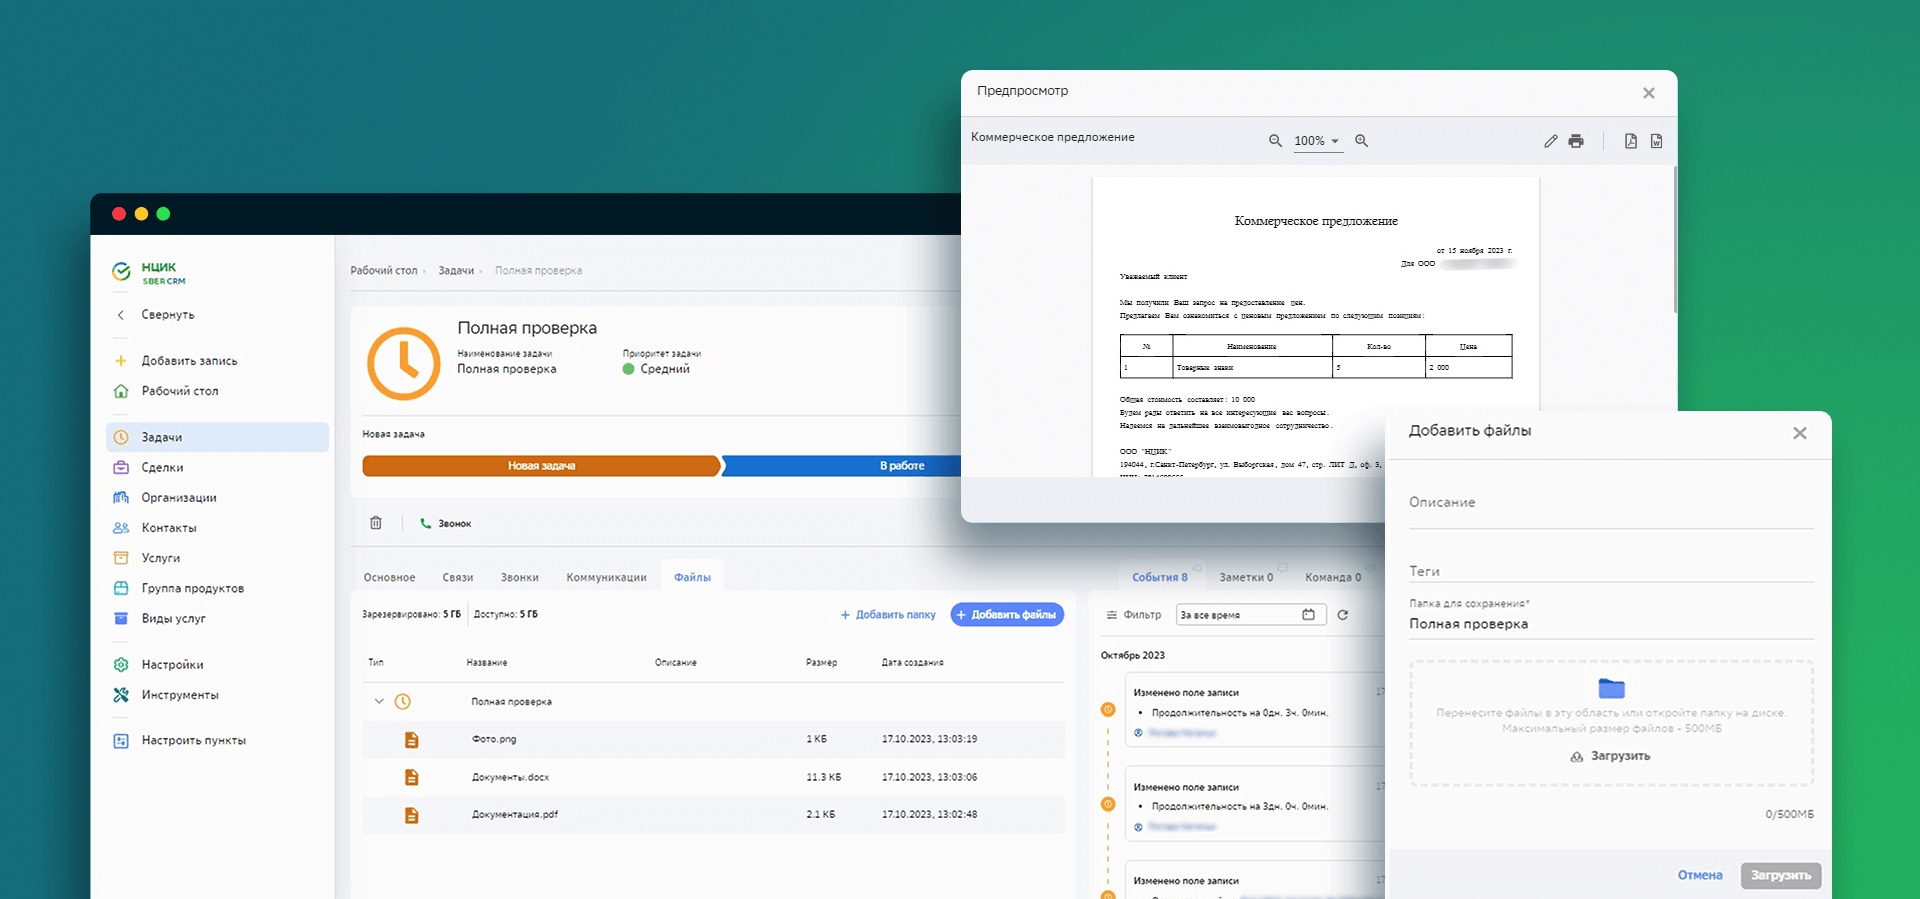
Task: Select the Документация.pdf file name
Action: pyautogui.click(x=515, y=814)
